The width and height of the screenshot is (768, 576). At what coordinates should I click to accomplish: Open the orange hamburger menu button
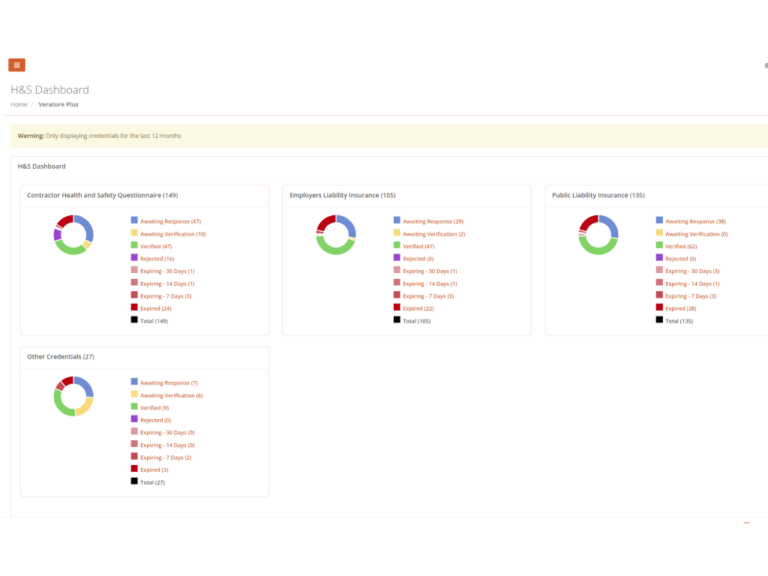coord(17,65)
